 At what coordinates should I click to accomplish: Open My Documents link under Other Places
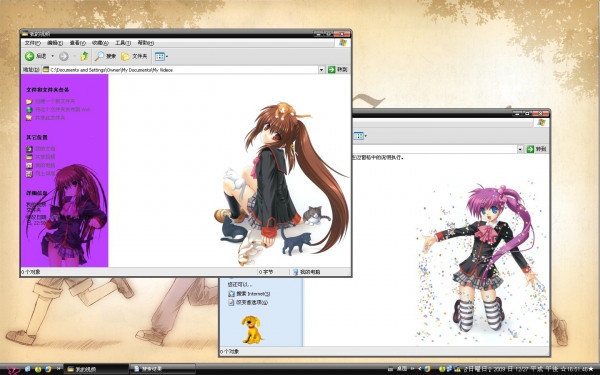click(x=45, y=148)
